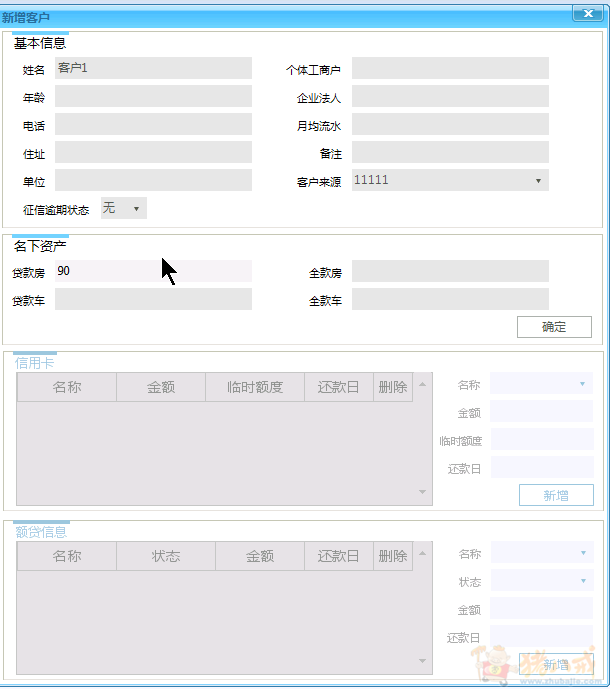Click the 单位 input field
The image size is (610, 689).
153,180
